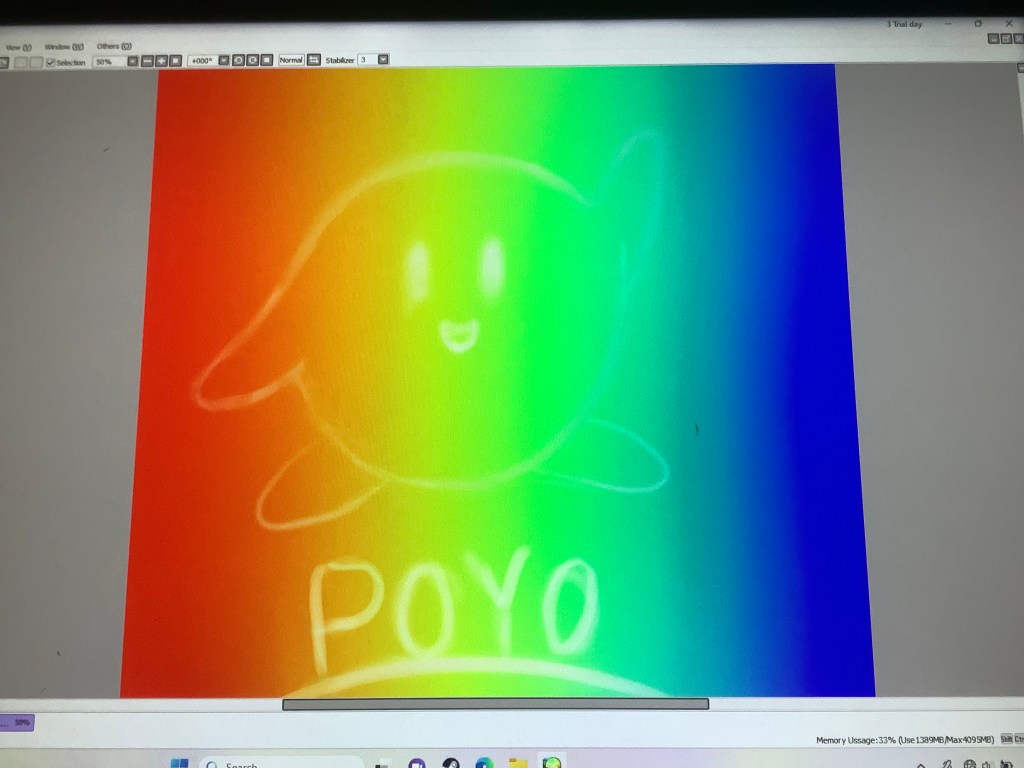
Task: Click the zoom out minus icon
Action: (147, 61)
